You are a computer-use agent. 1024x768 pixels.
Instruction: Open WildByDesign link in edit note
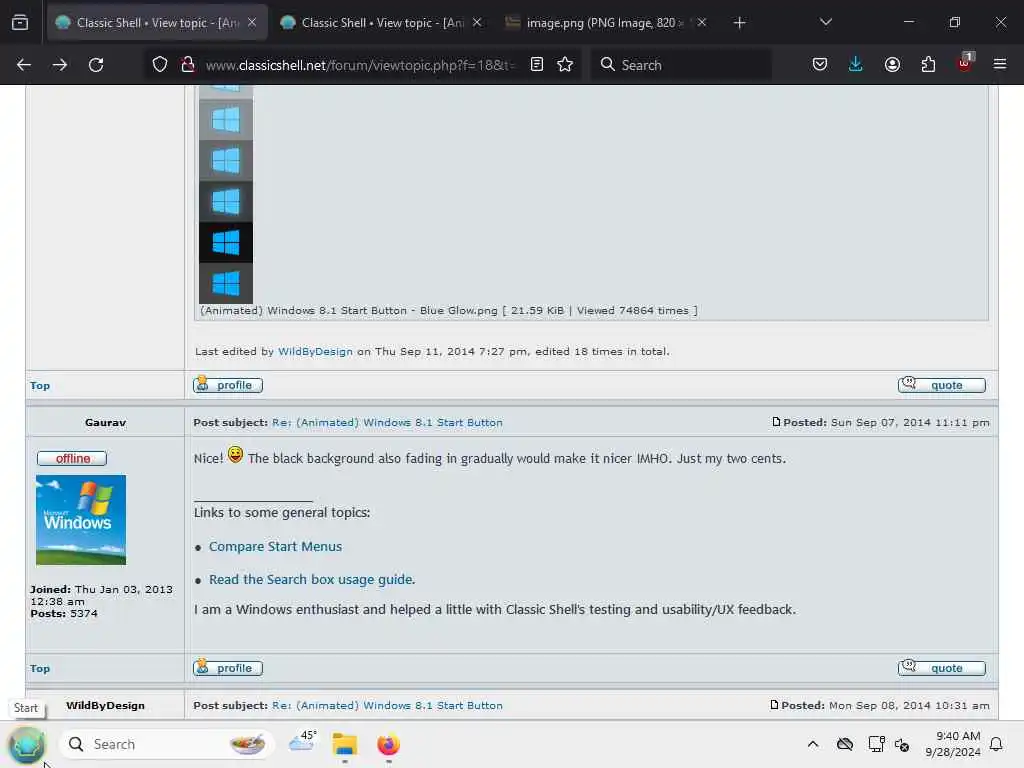coord(315,351)
